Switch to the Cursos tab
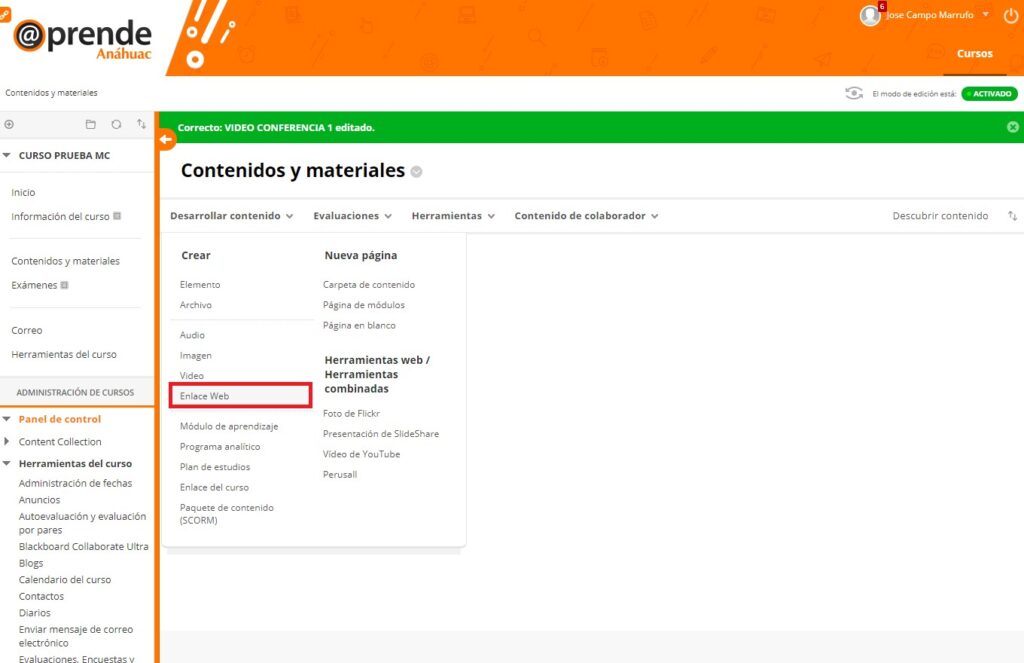The image size is (1024, 663). [974, 54]
